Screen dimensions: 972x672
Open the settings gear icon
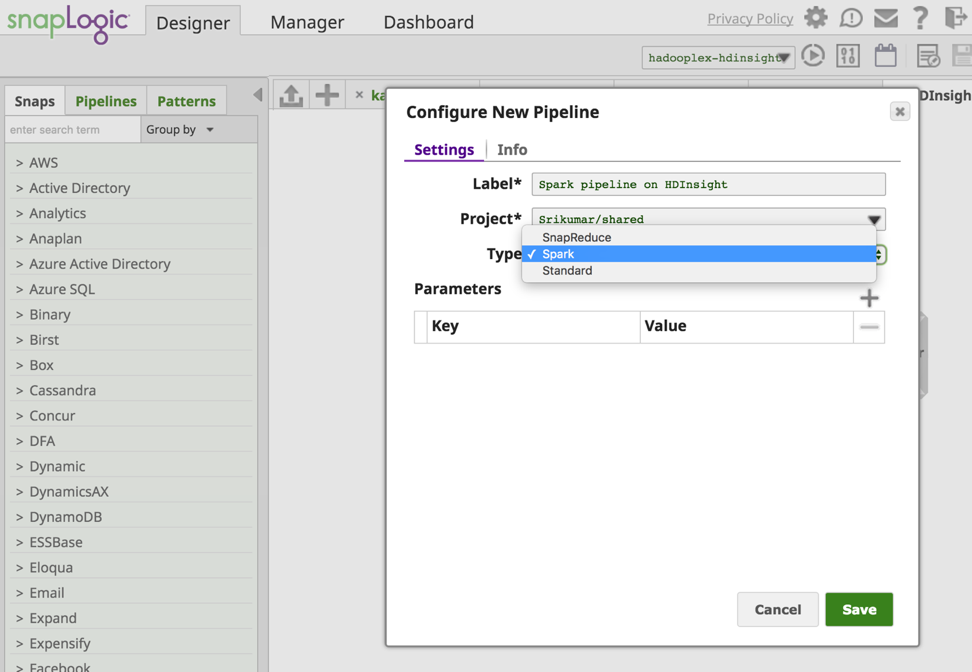pos(816,17)
